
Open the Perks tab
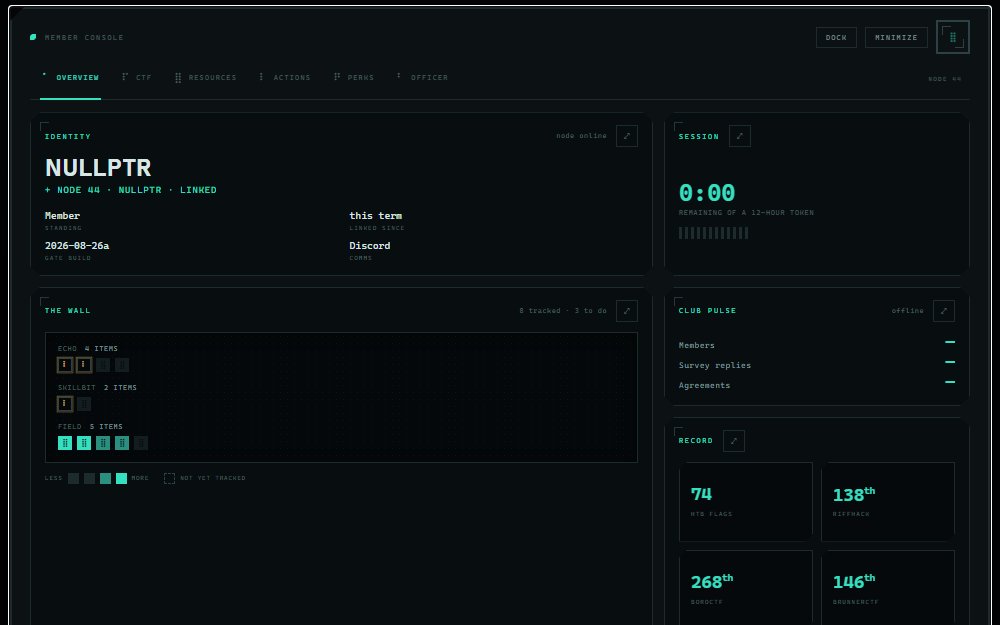[x=354, y=78]
